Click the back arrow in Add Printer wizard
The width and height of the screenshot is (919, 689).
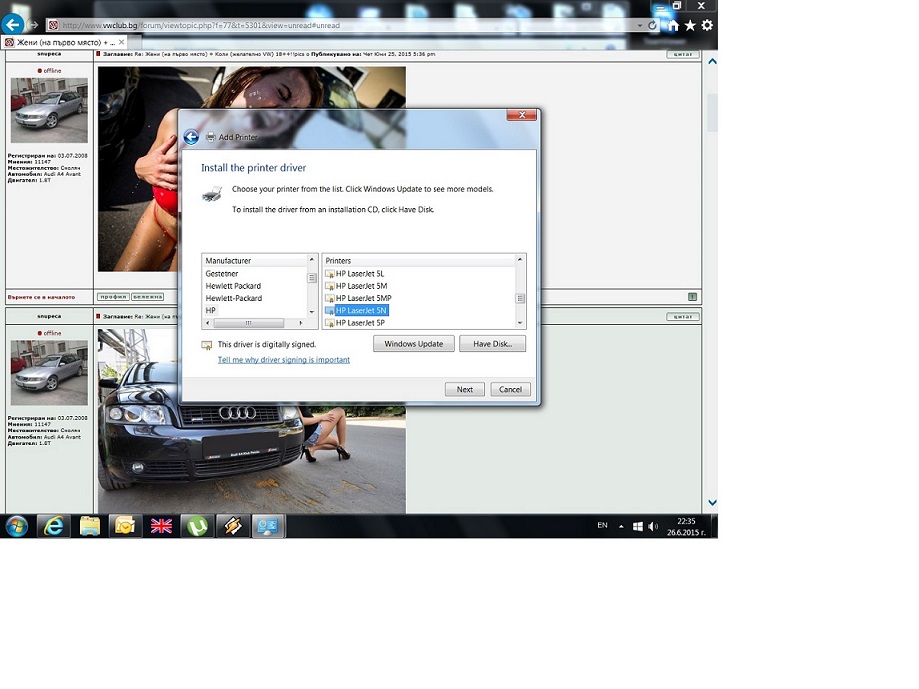click(x=191, y=138)
